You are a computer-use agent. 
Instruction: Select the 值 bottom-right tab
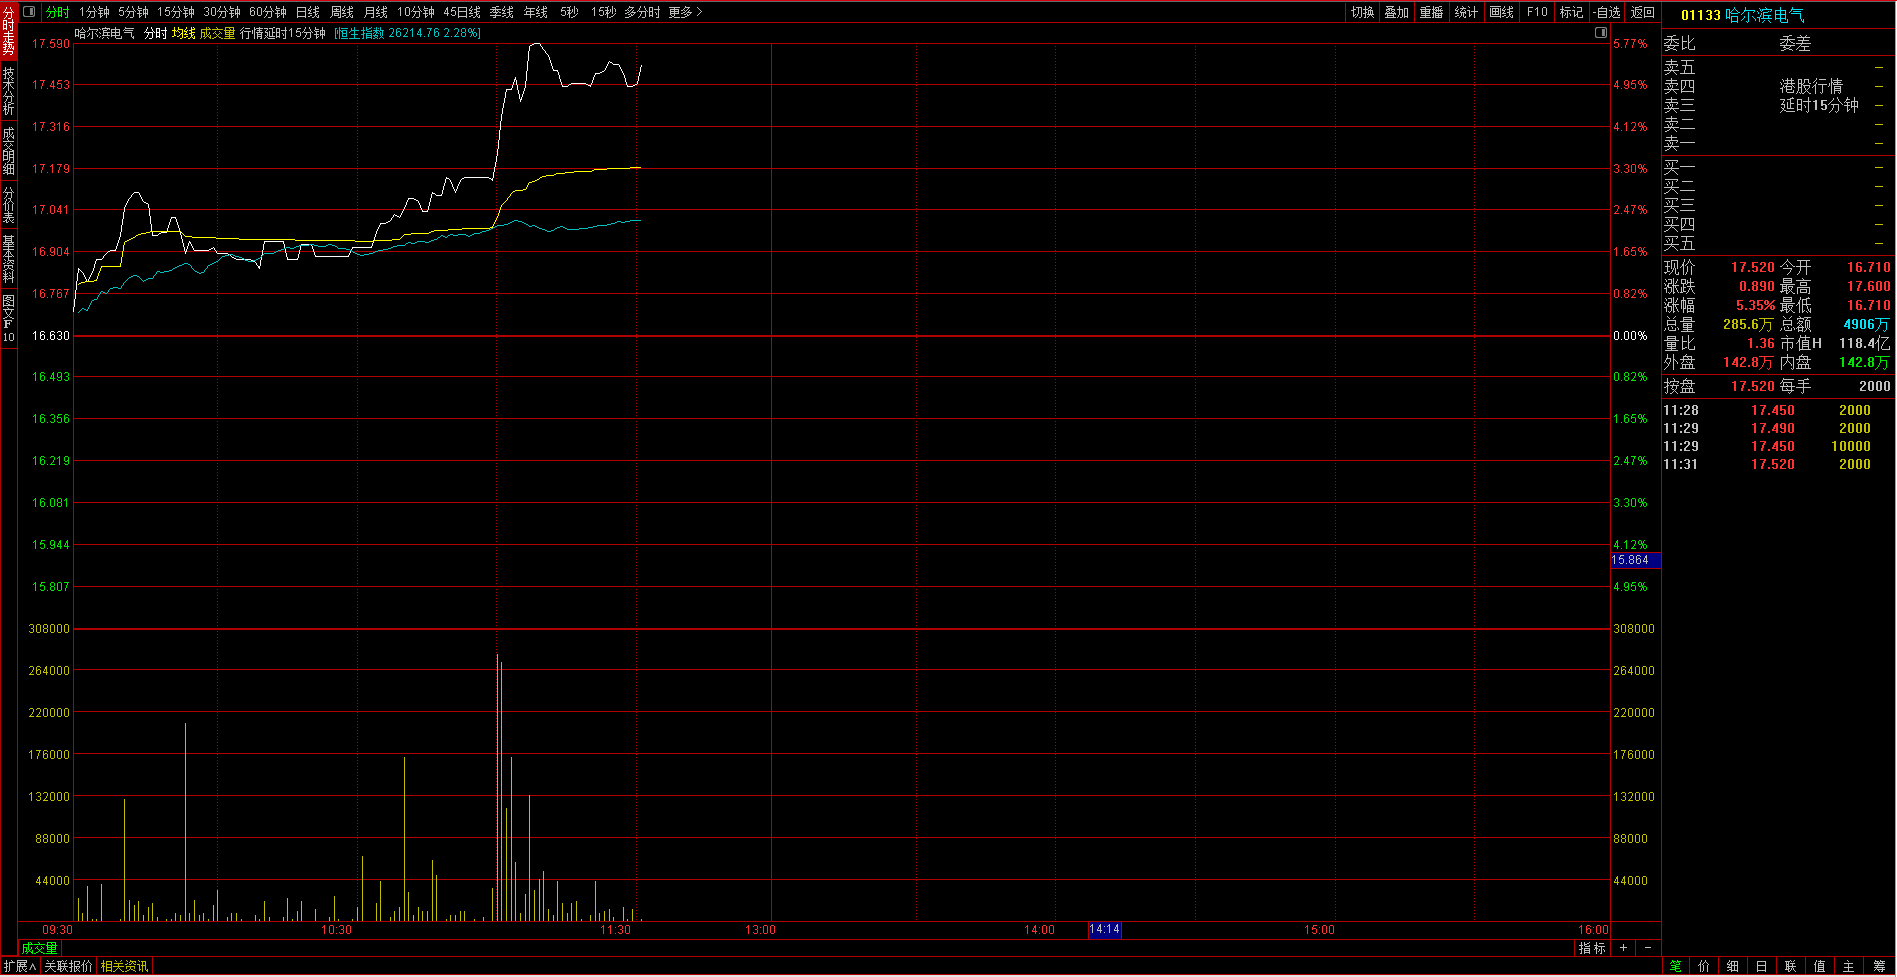click(1820, 966)
